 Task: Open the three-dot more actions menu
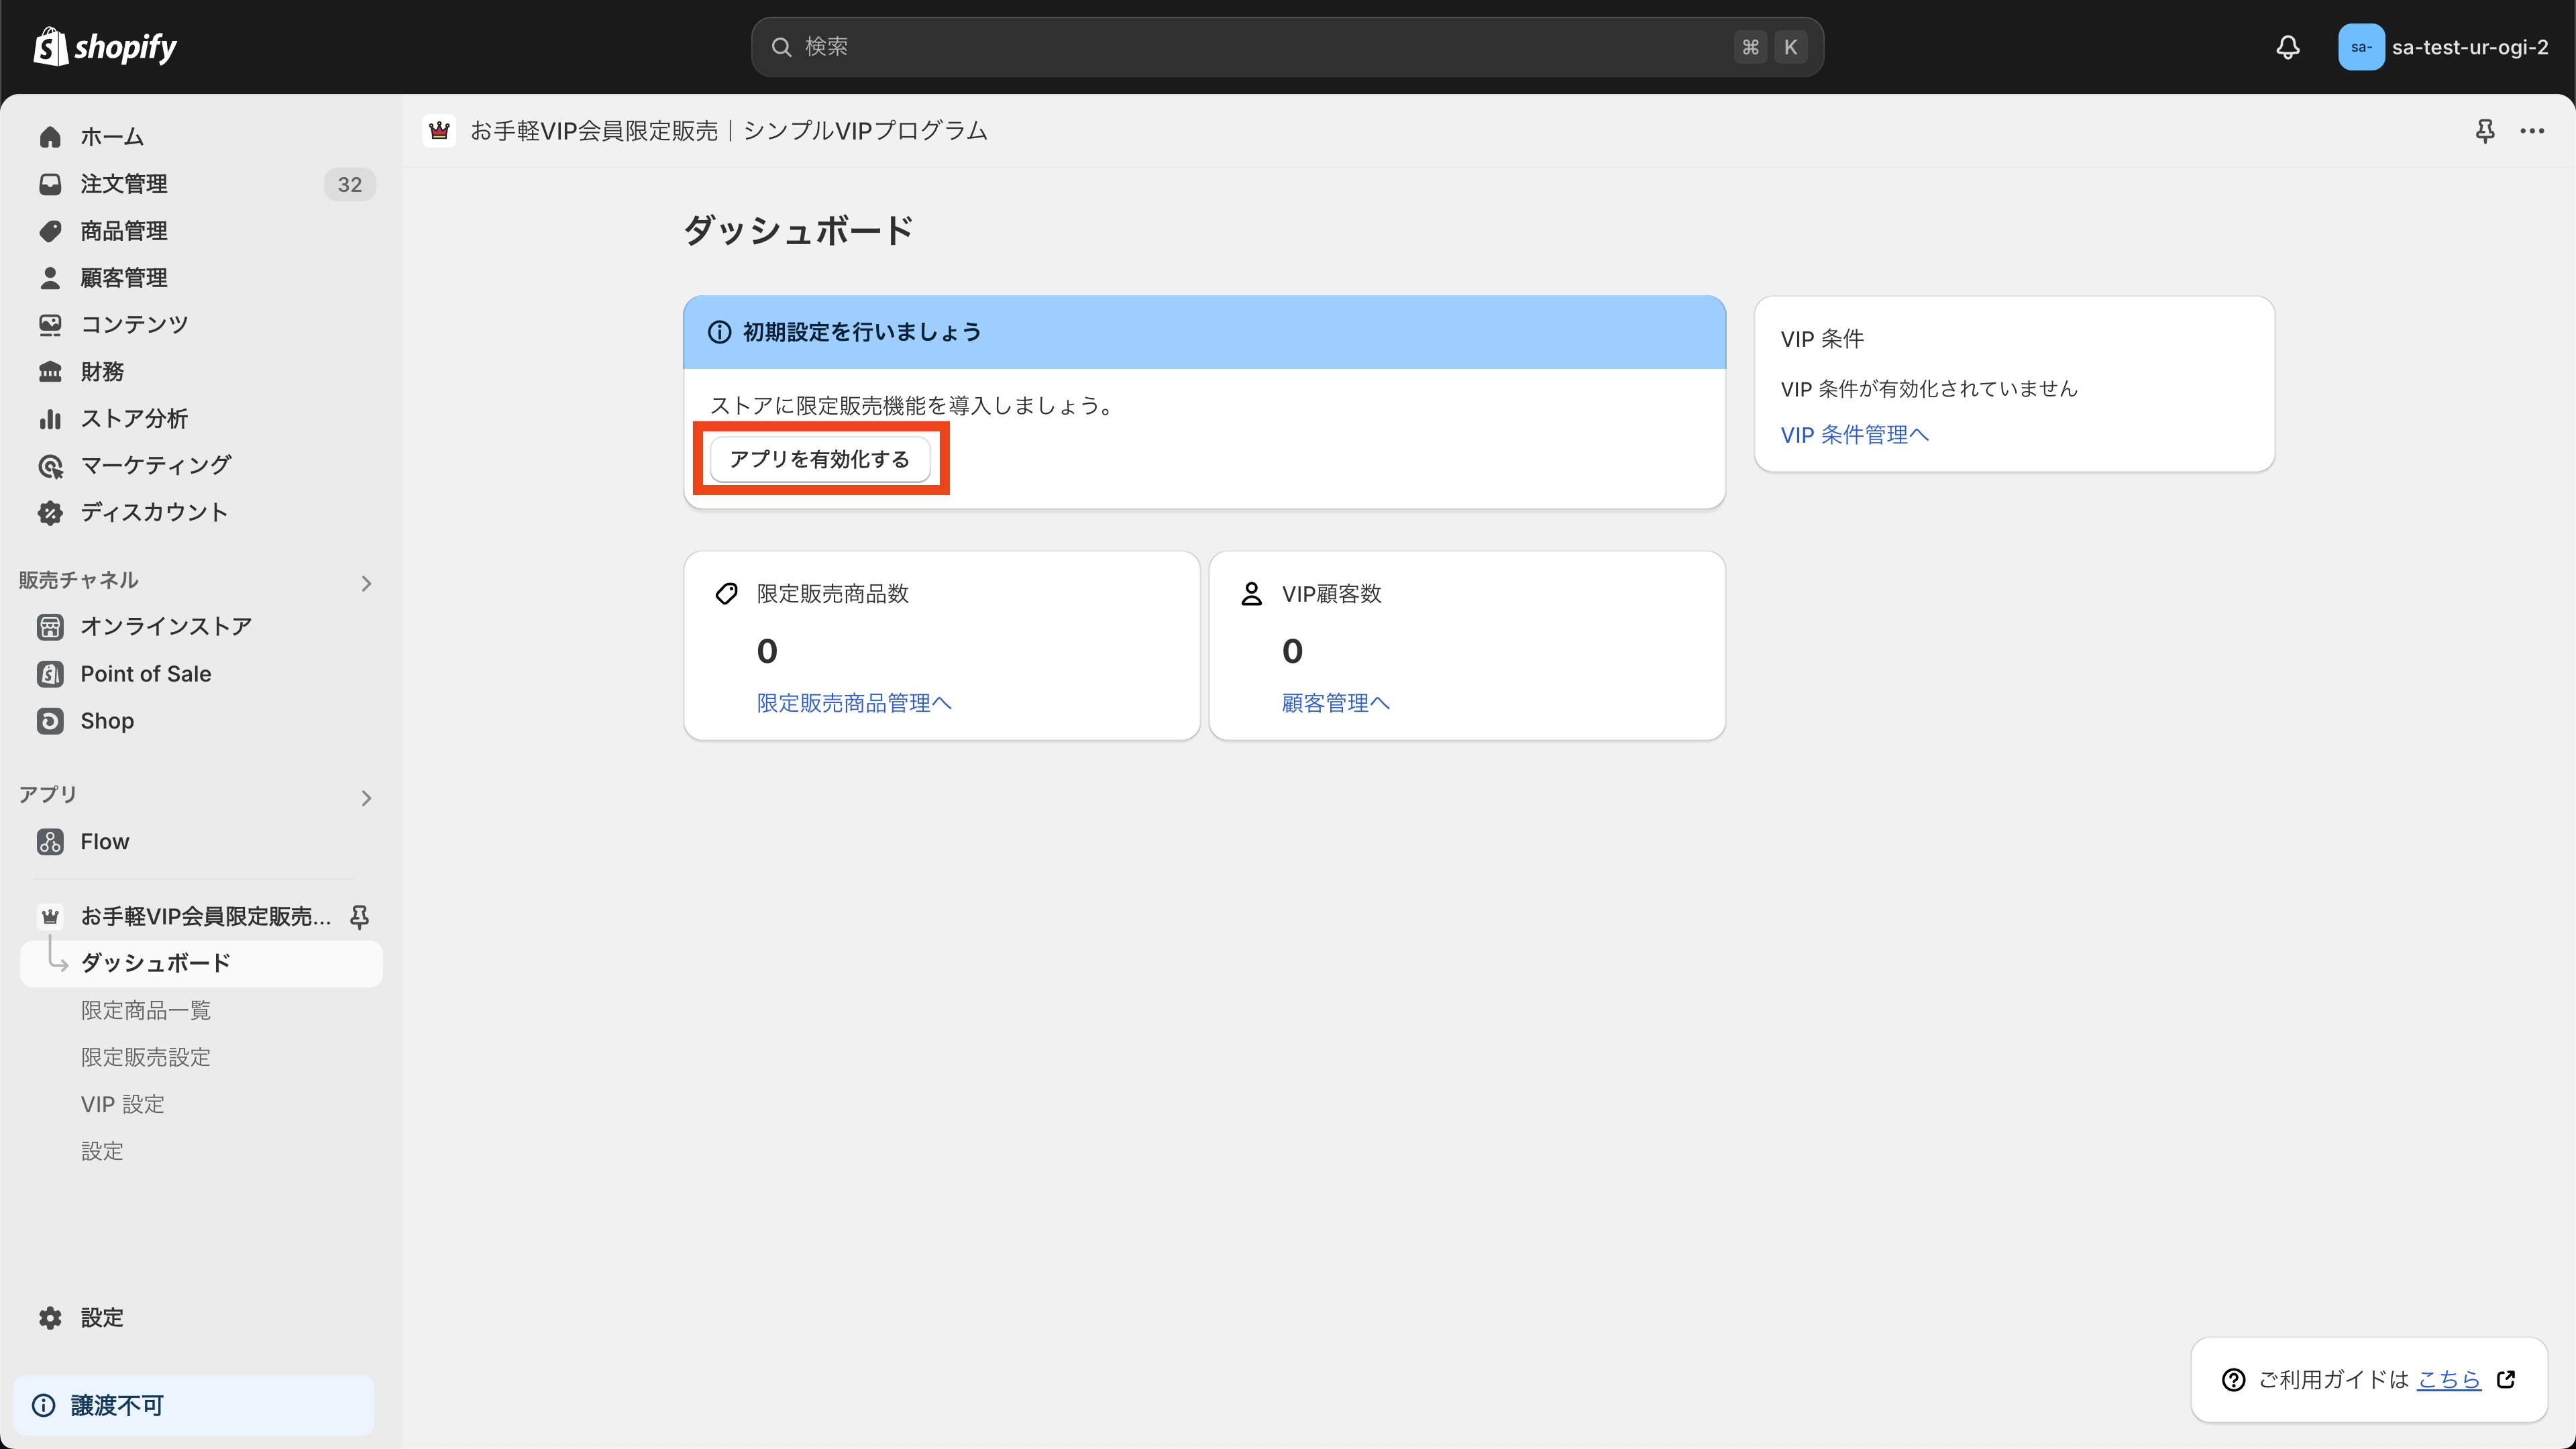point(2532,131)
